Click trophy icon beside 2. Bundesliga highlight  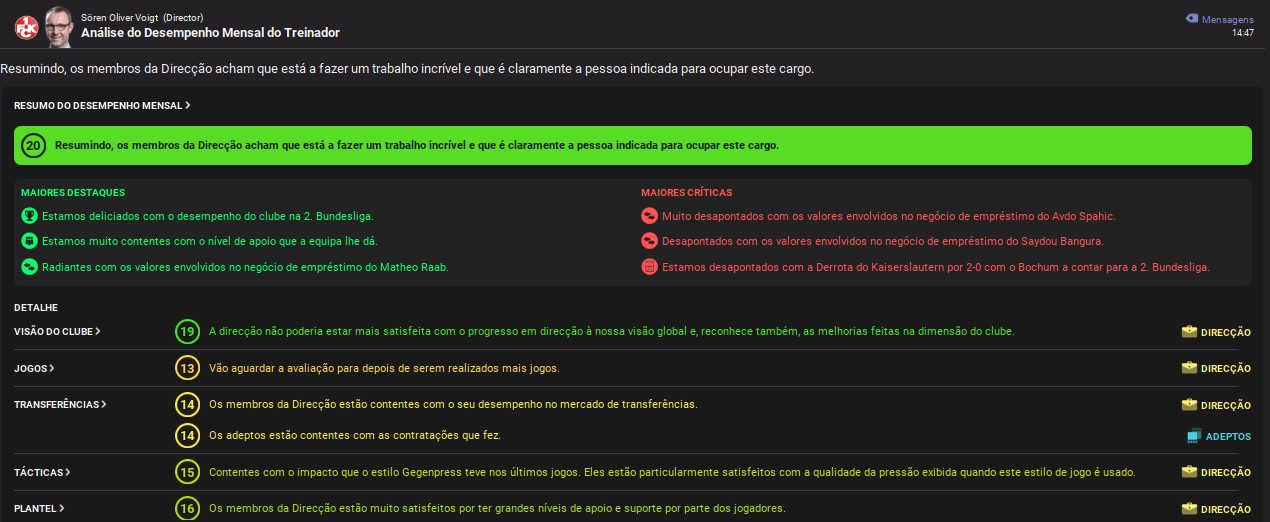tap(29, 215)
